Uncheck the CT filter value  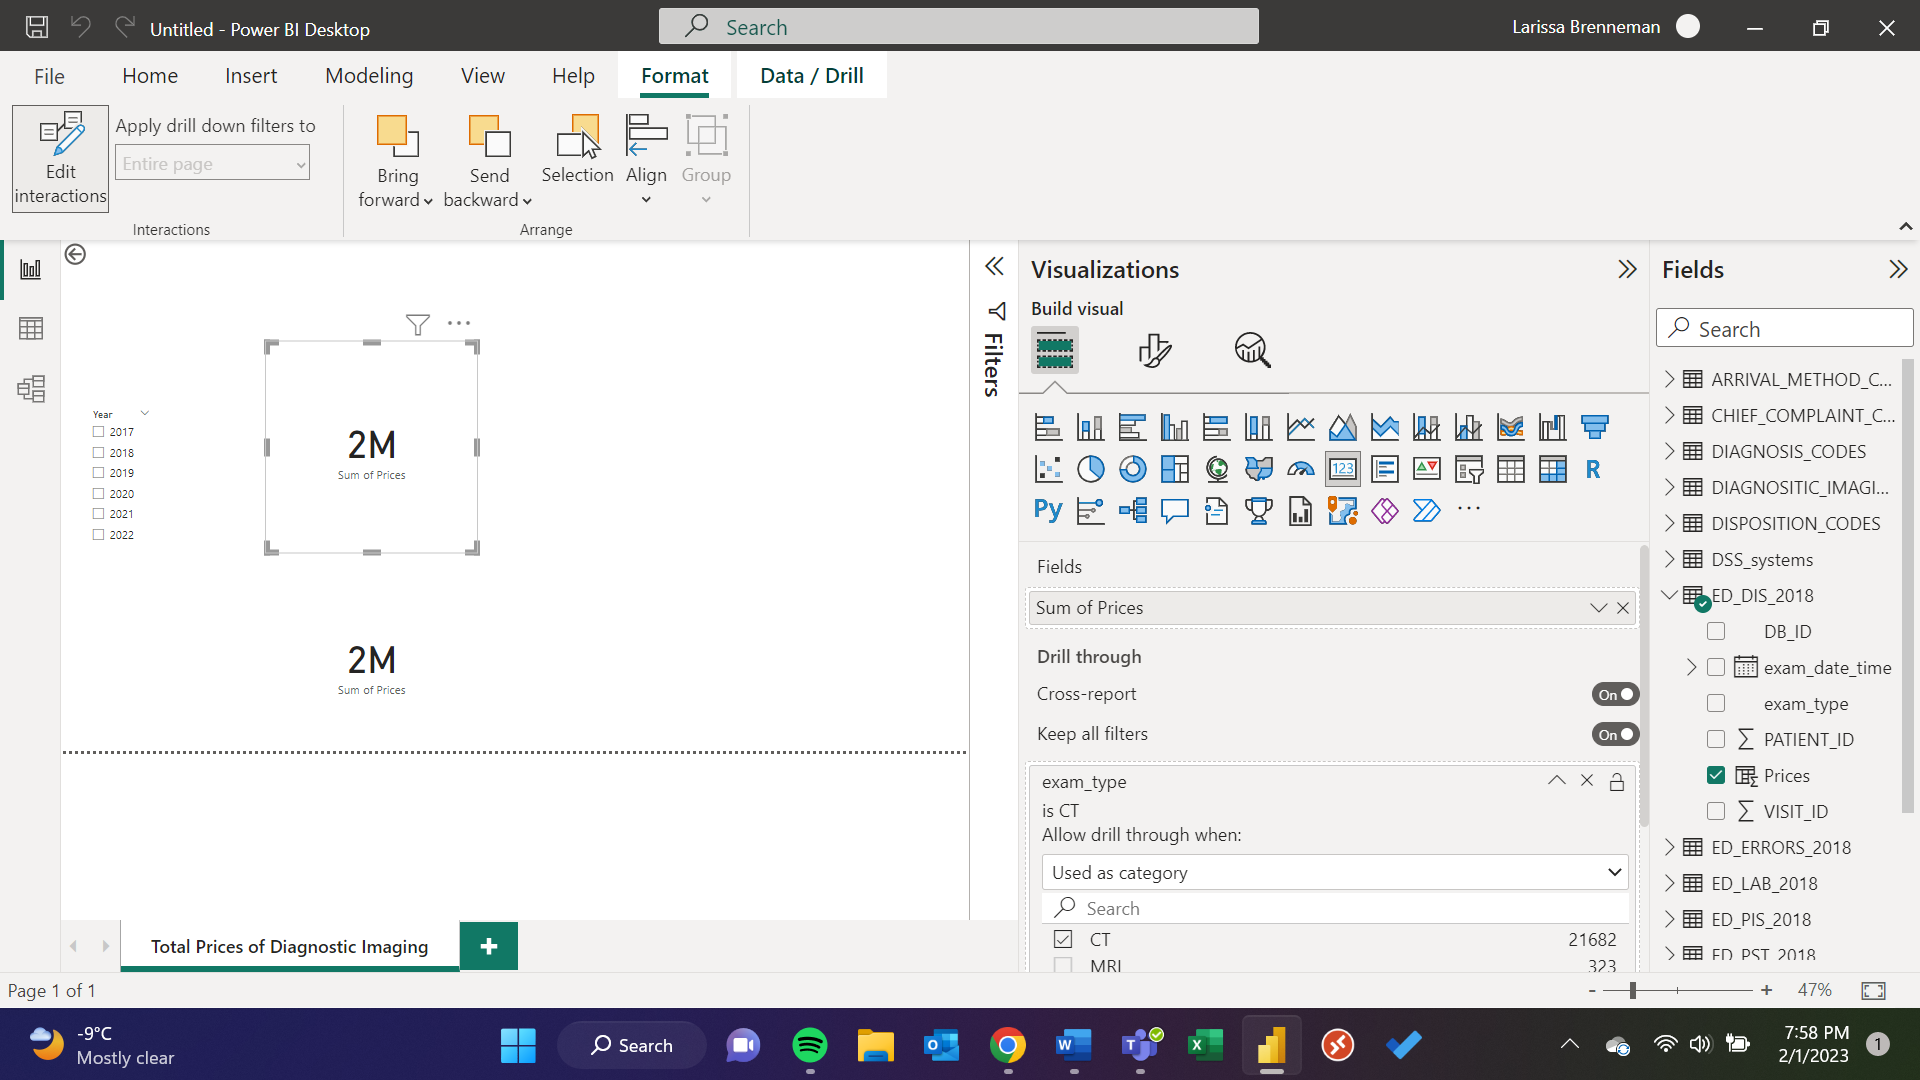(x=1063, y=939)
